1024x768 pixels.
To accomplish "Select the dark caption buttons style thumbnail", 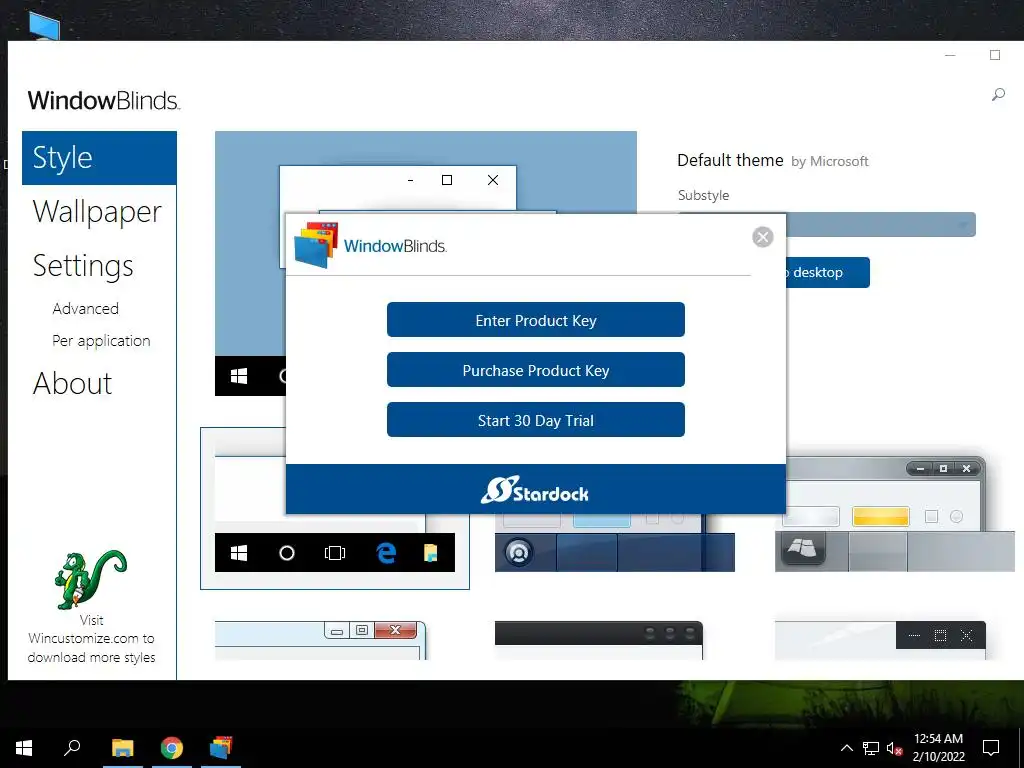I will tap(880, 640).
